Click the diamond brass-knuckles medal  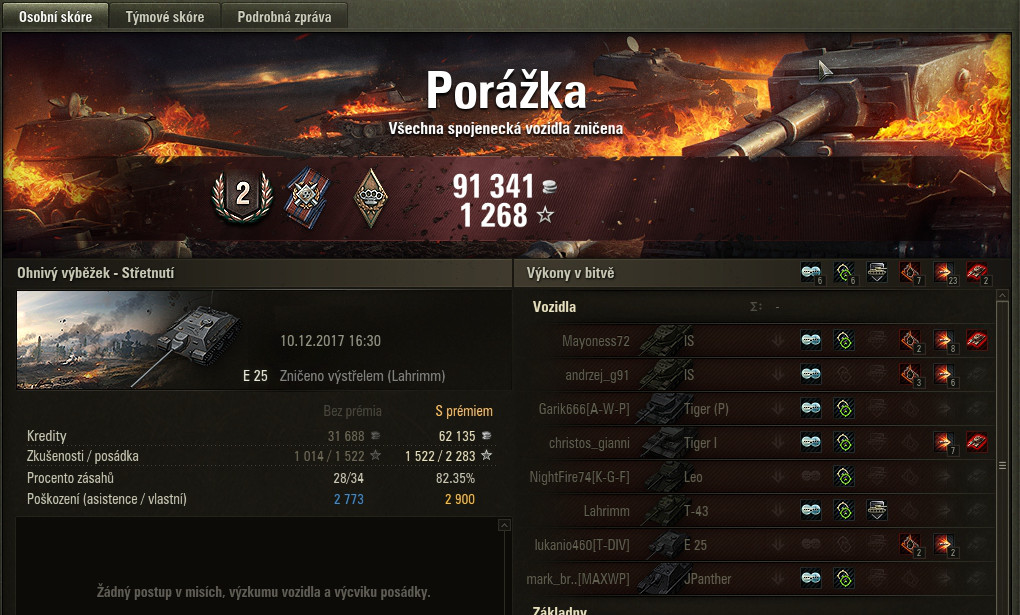click(371, 198)
